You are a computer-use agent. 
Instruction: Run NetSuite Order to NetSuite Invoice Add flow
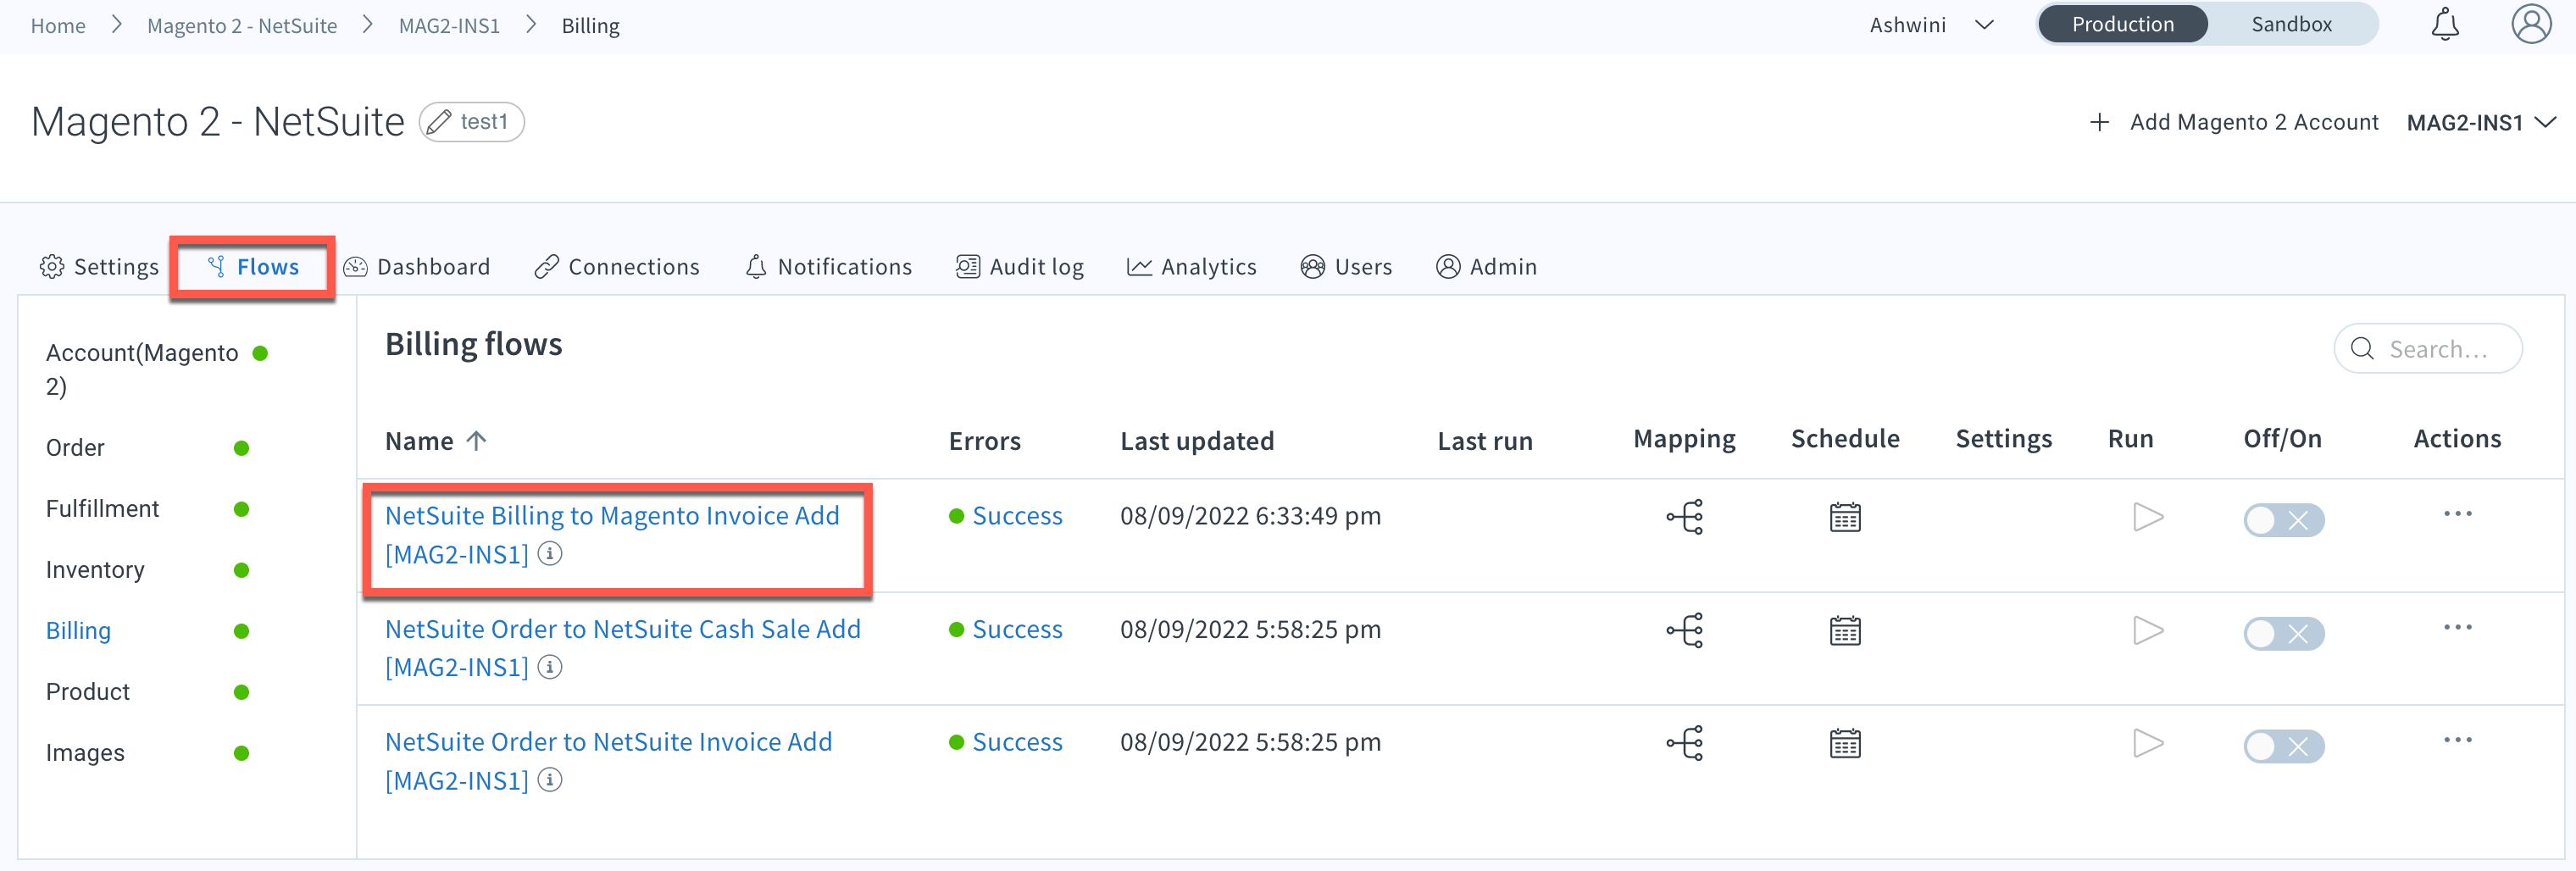click(x=2148, y=743)
